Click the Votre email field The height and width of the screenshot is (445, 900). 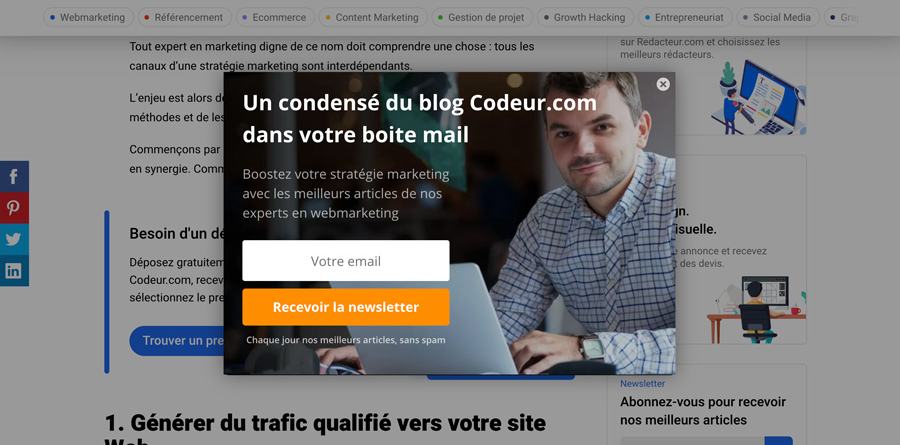pyautogui.click(x=346, y=261)
